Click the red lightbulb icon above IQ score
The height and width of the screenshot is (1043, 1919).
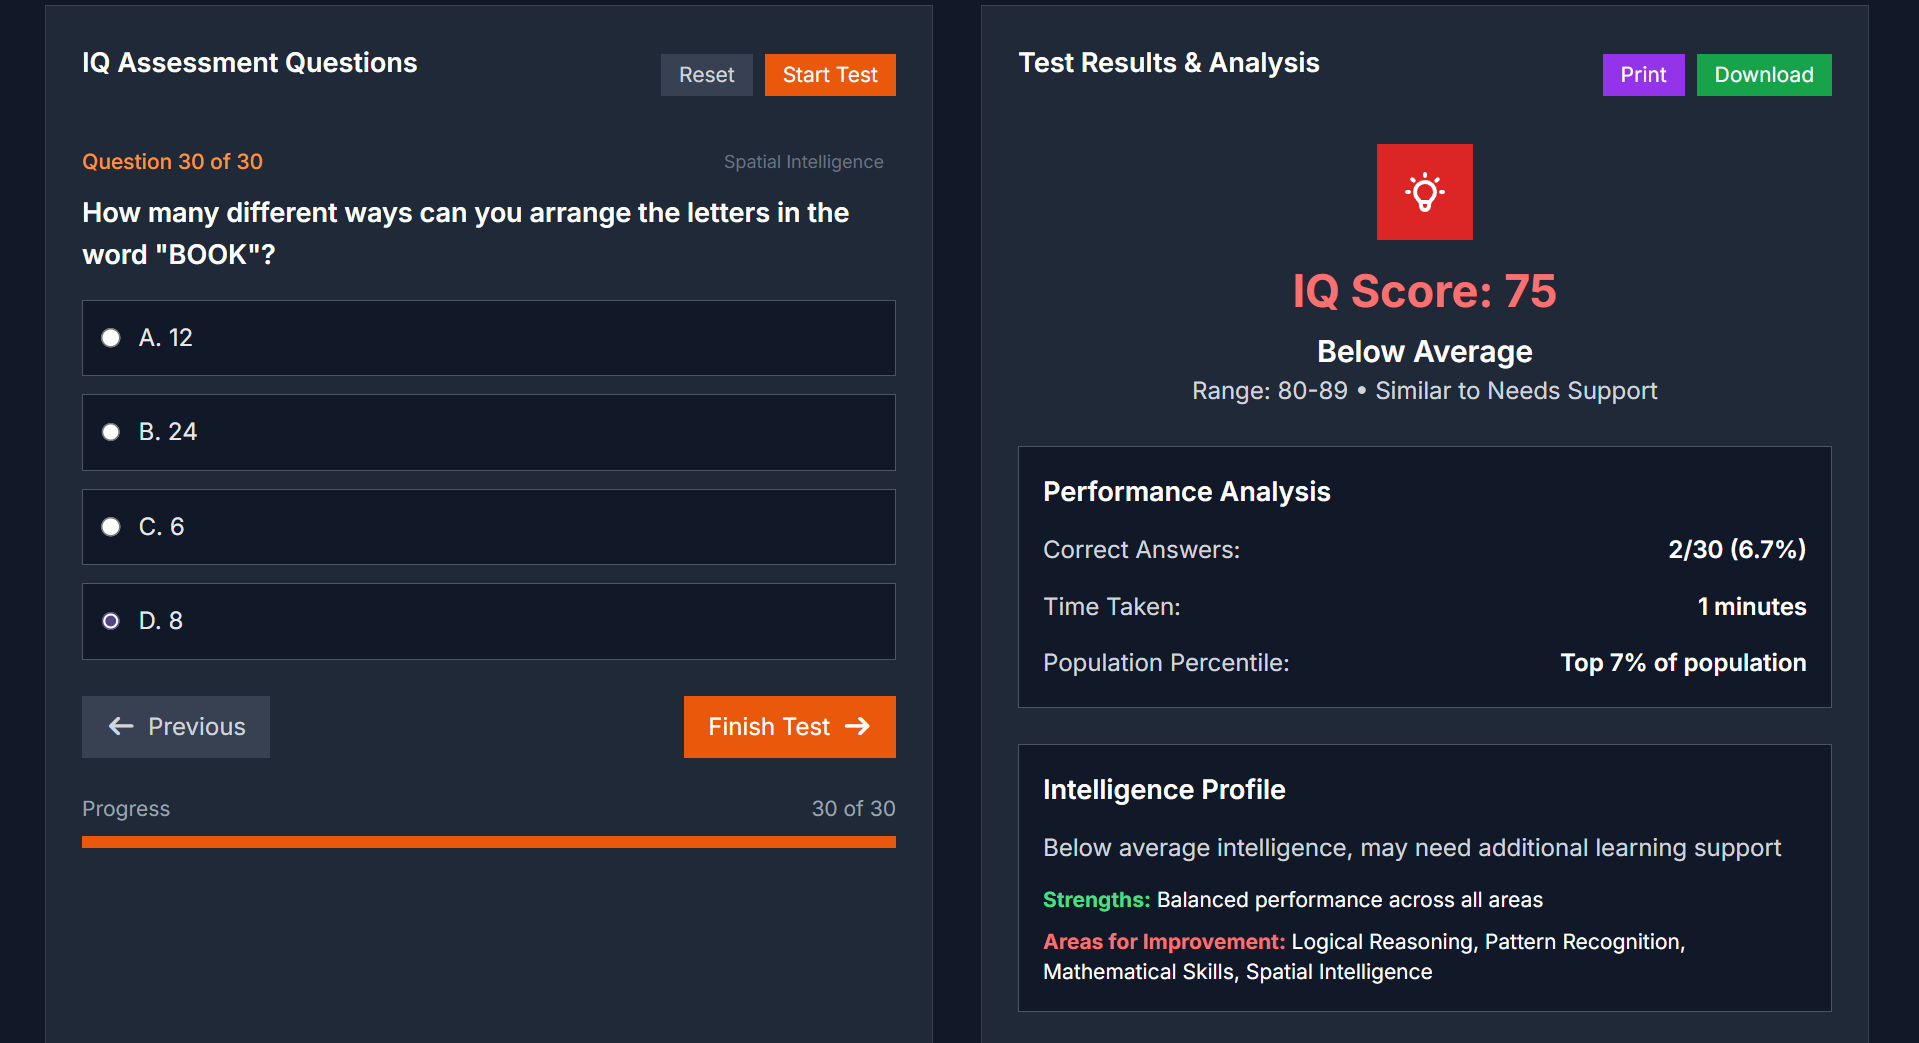click(x=1424, y=192)
